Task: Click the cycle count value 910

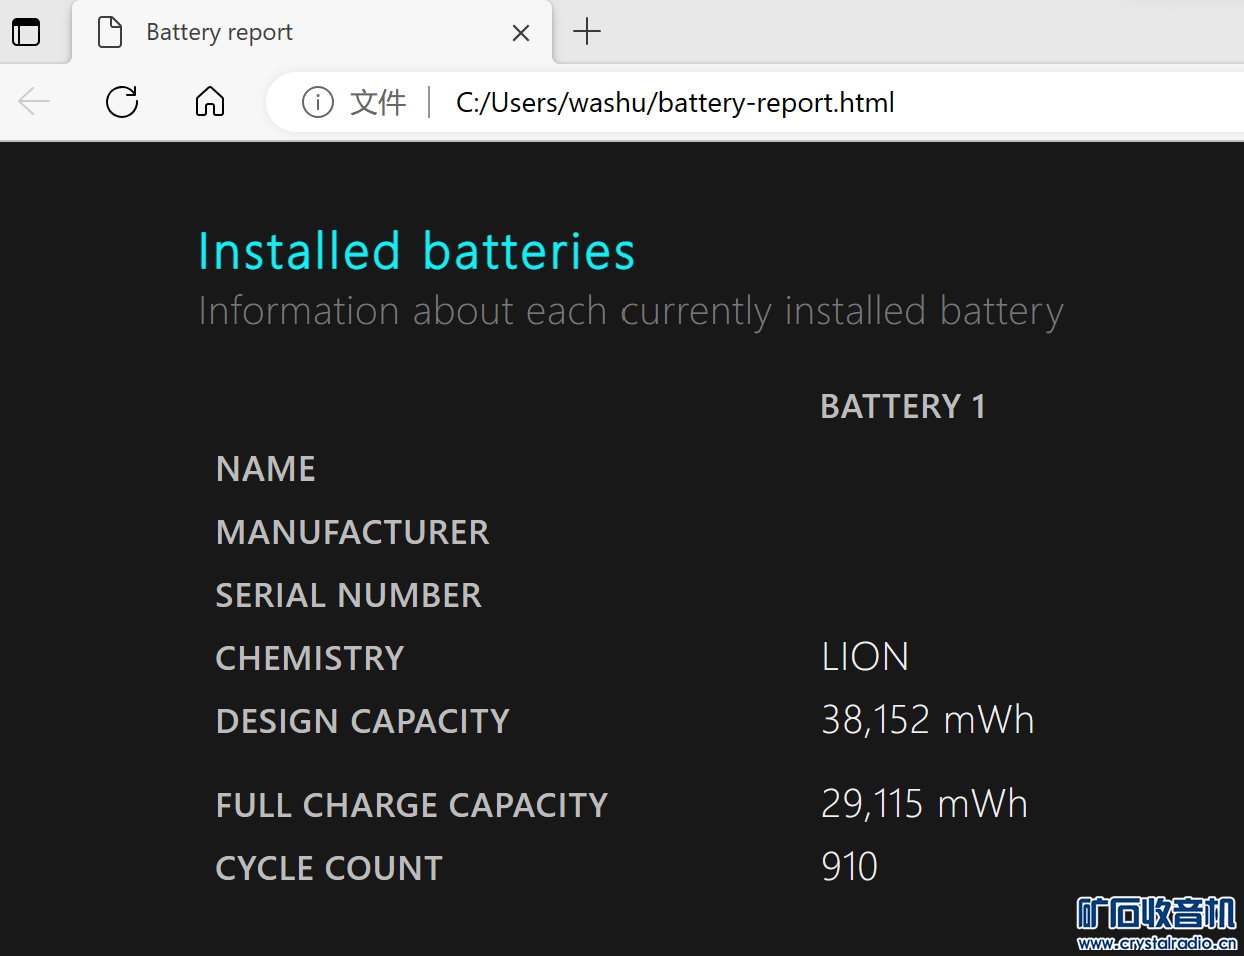Action: tap(849, 867)
